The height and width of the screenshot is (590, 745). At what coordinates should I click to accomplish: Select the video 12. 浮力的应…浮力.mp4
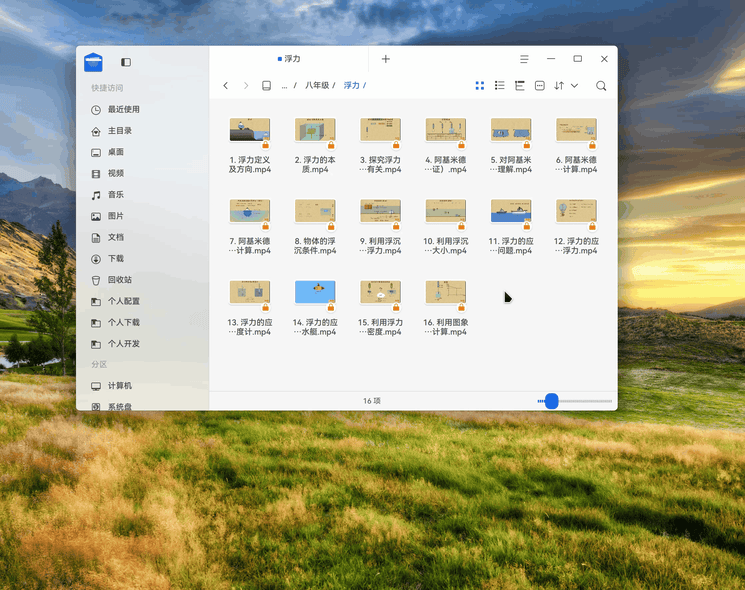[576, 227]
